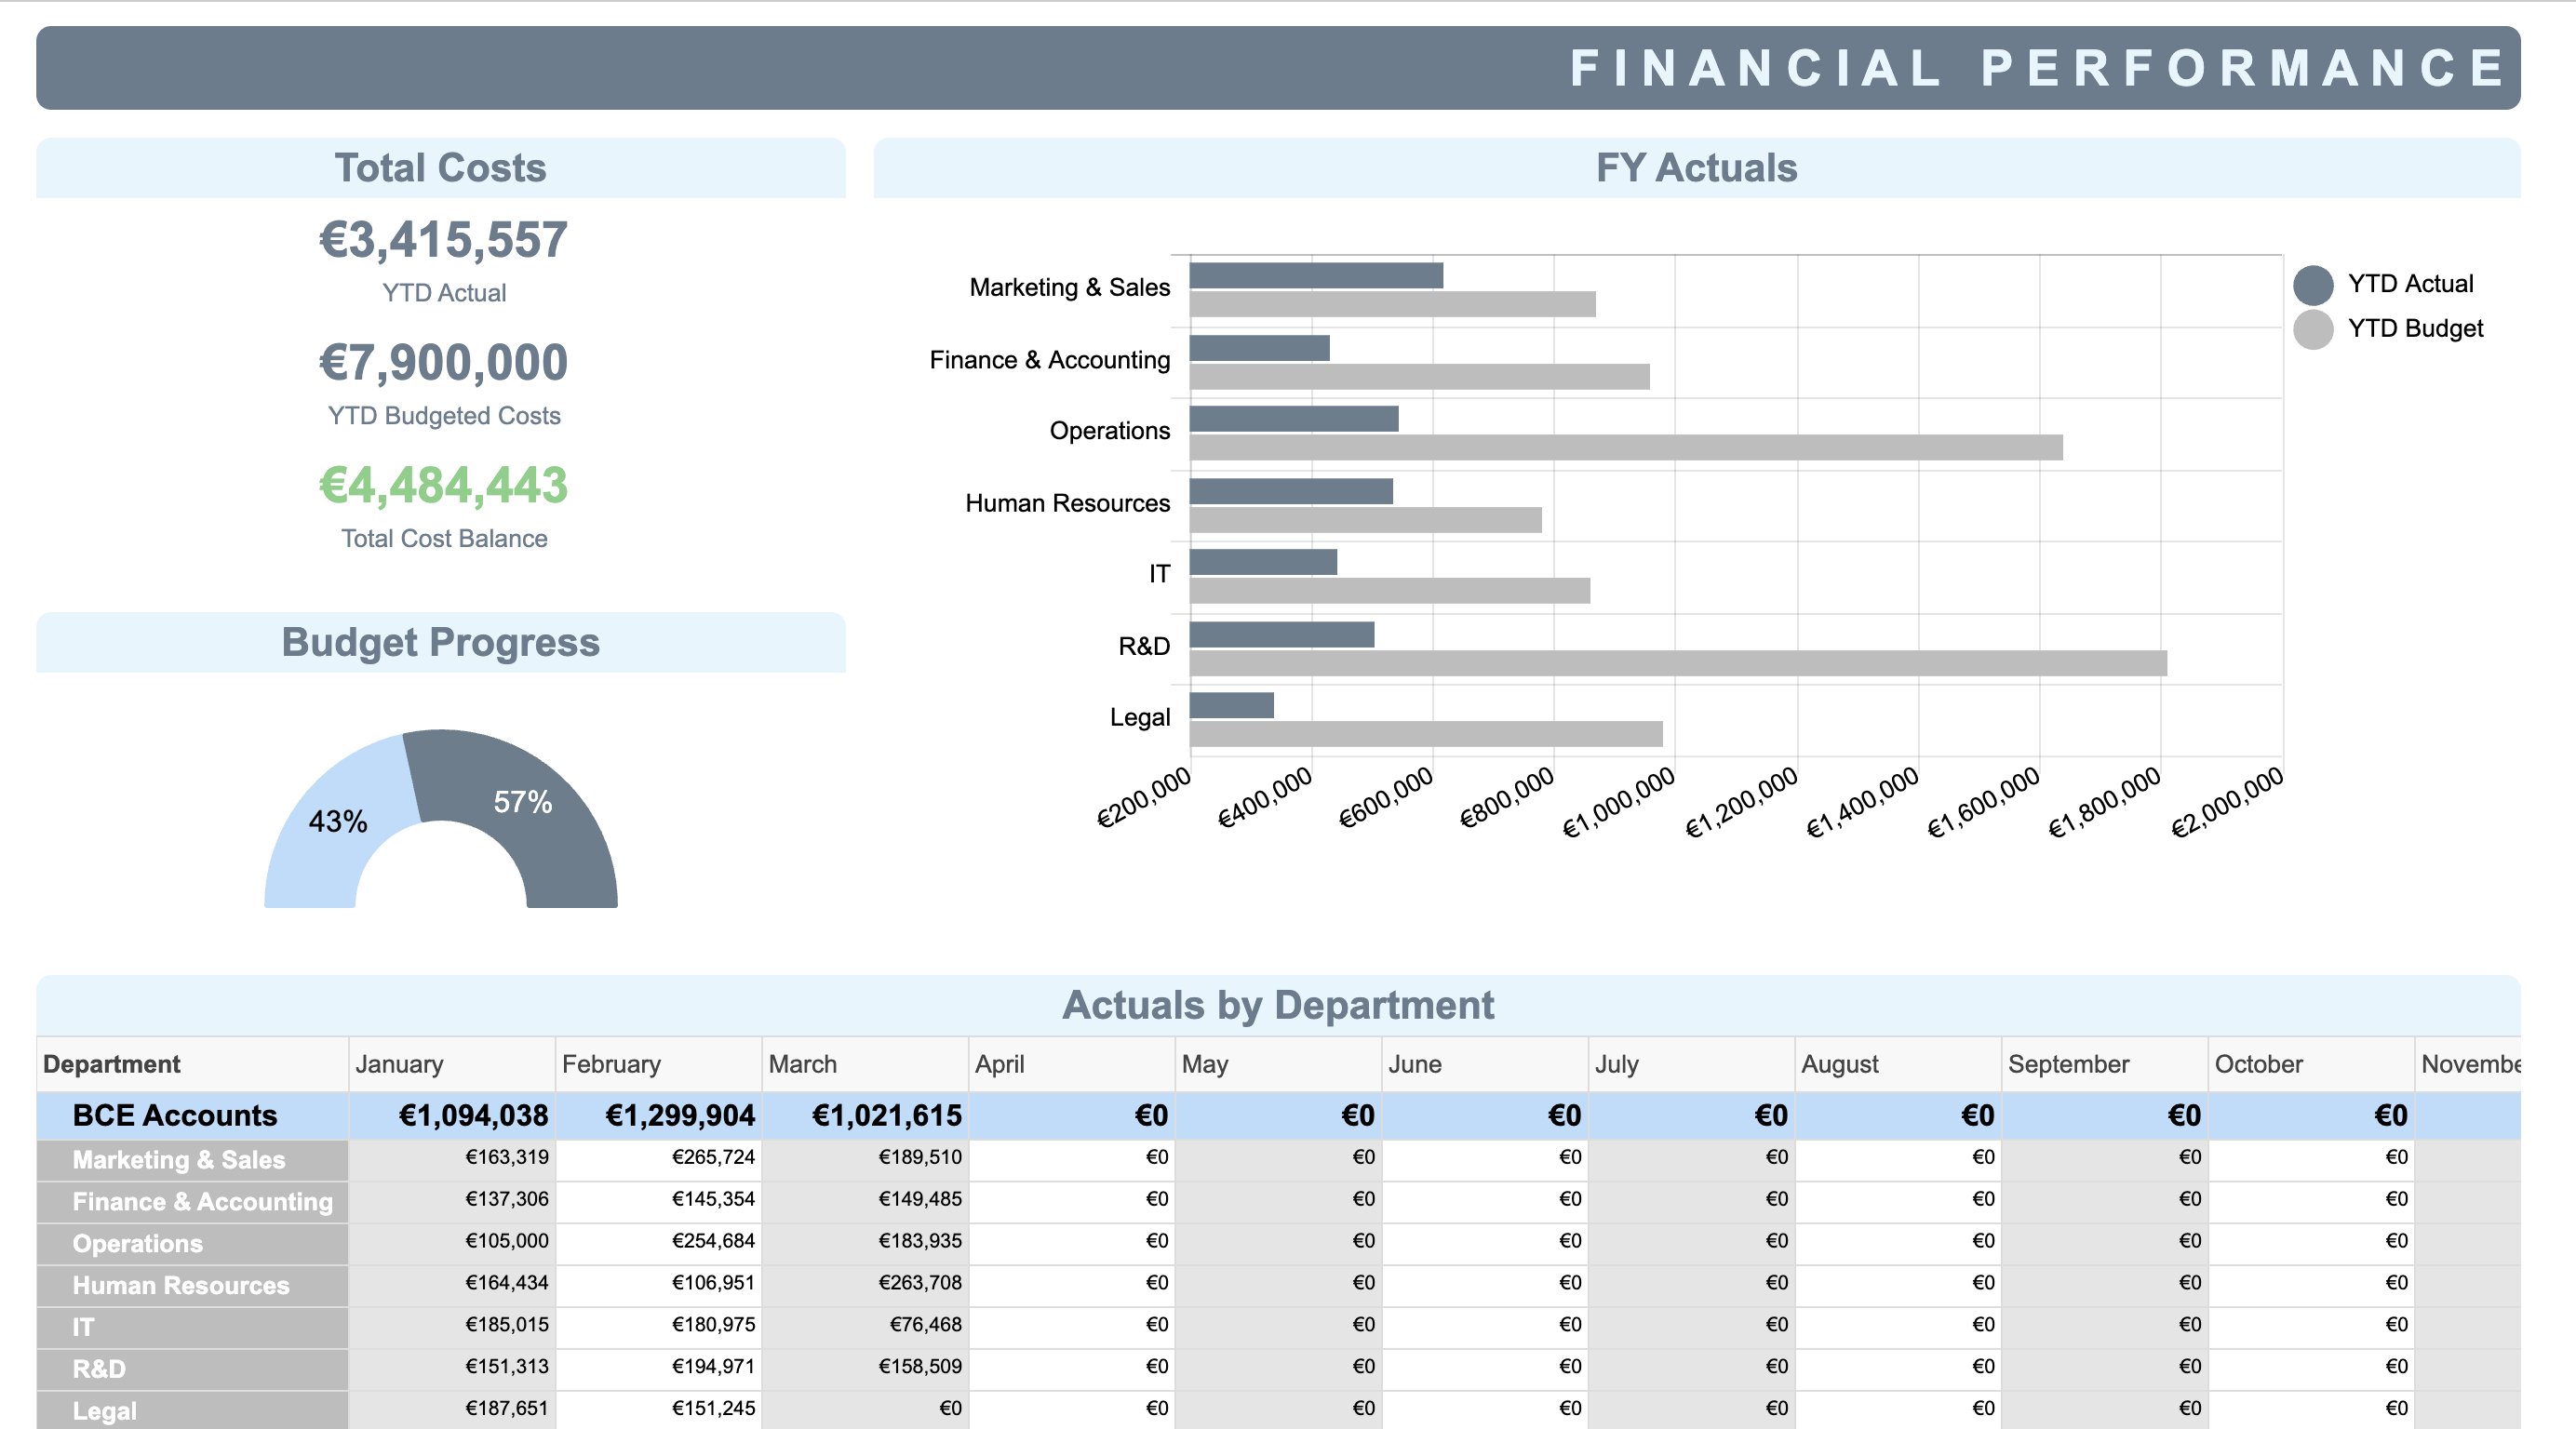Select the January column header

400,1064
